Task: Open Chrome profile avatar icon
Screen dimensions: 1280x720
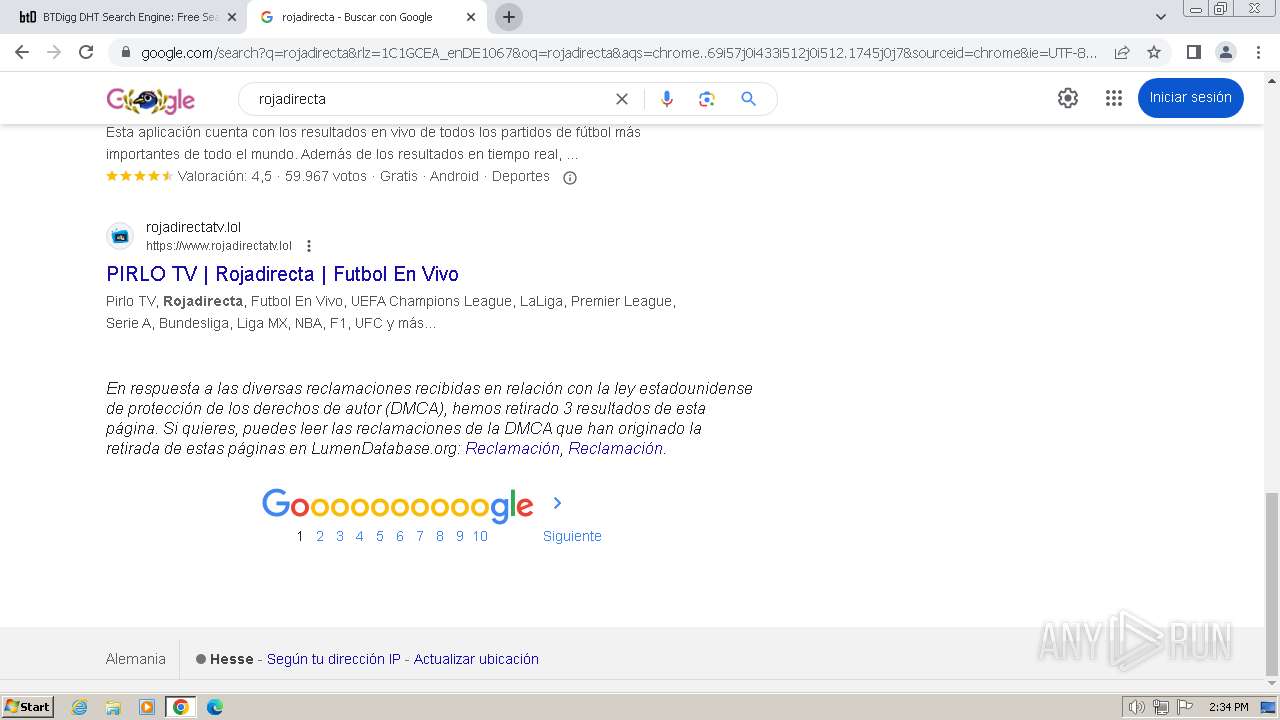Action: (1225, 52)
